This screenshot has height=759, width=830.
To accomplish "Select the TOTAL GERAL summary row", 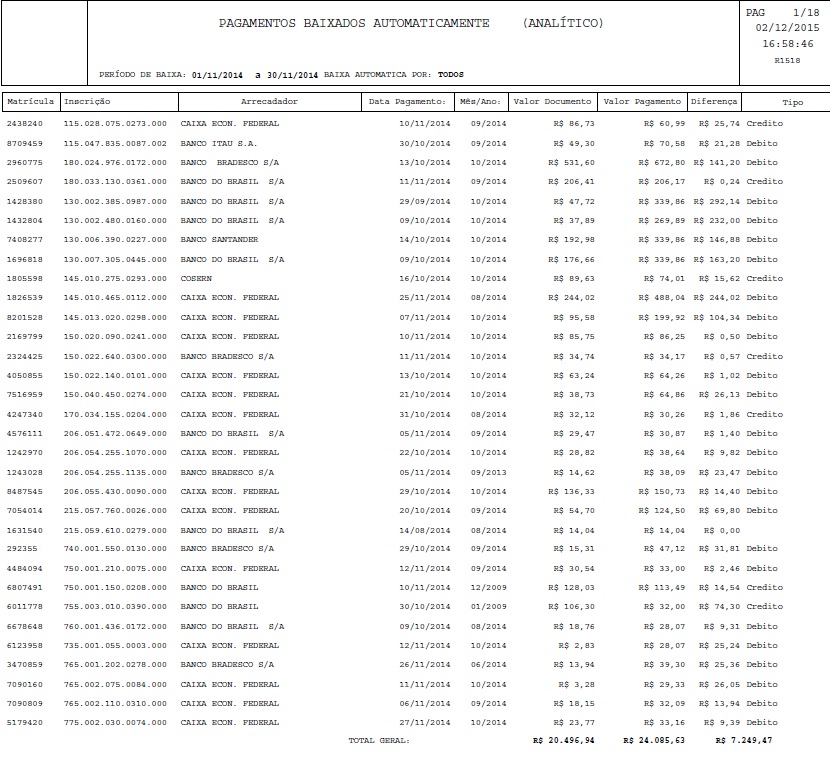I will 380,740.
